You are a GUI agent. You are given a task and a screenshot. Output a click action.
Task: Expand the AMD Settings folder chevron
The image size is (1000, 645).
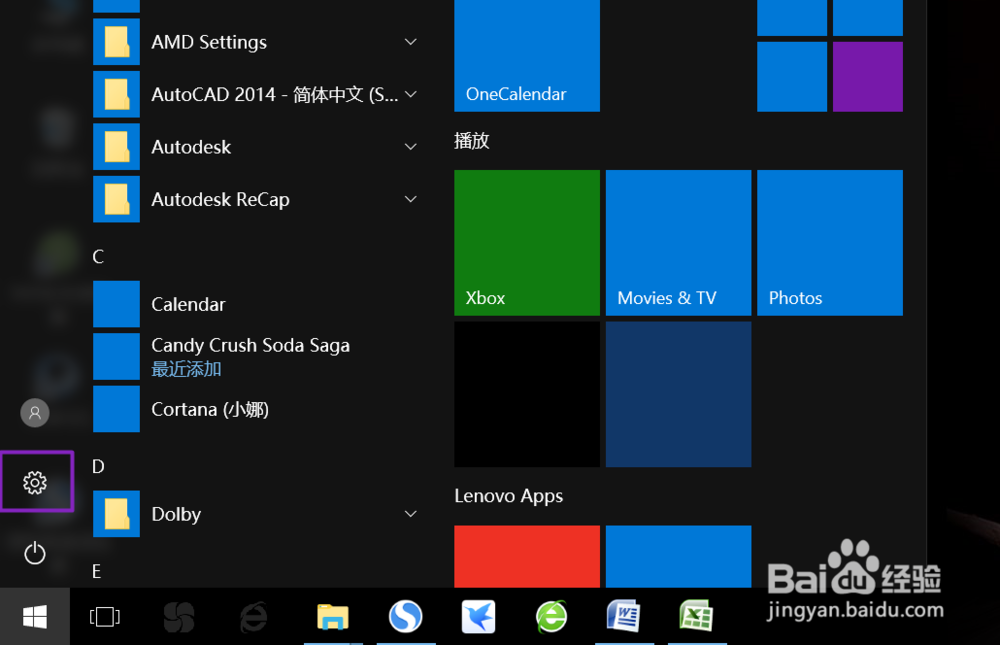point(411,42)
